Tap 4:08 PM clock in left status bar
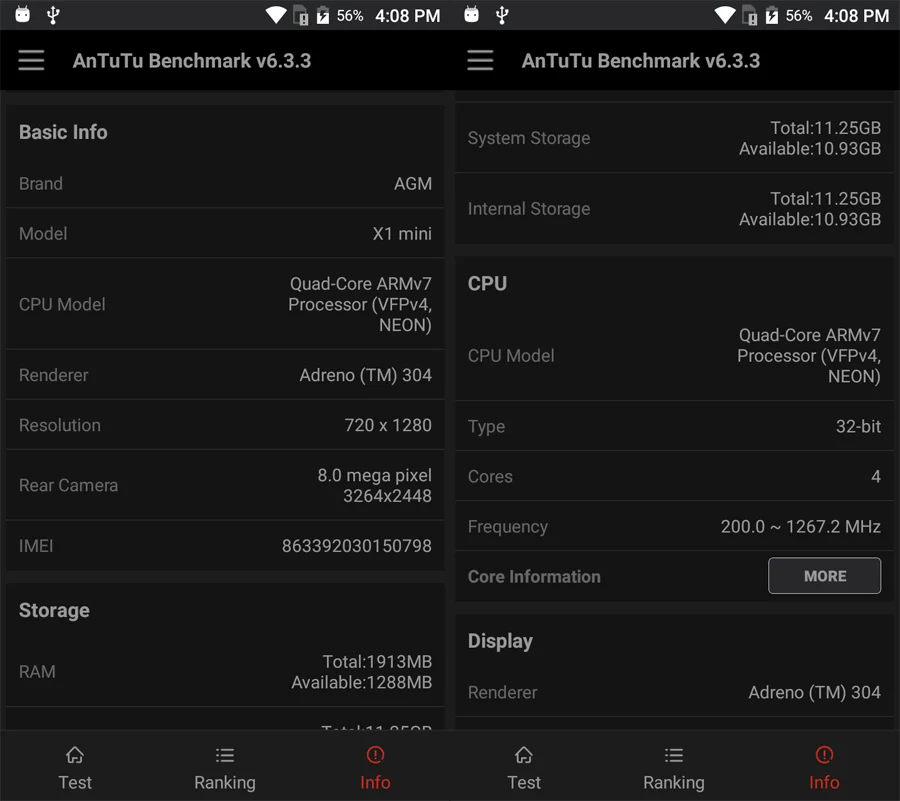900x801 pixels. pyautogui.click(x=408, y=15)
